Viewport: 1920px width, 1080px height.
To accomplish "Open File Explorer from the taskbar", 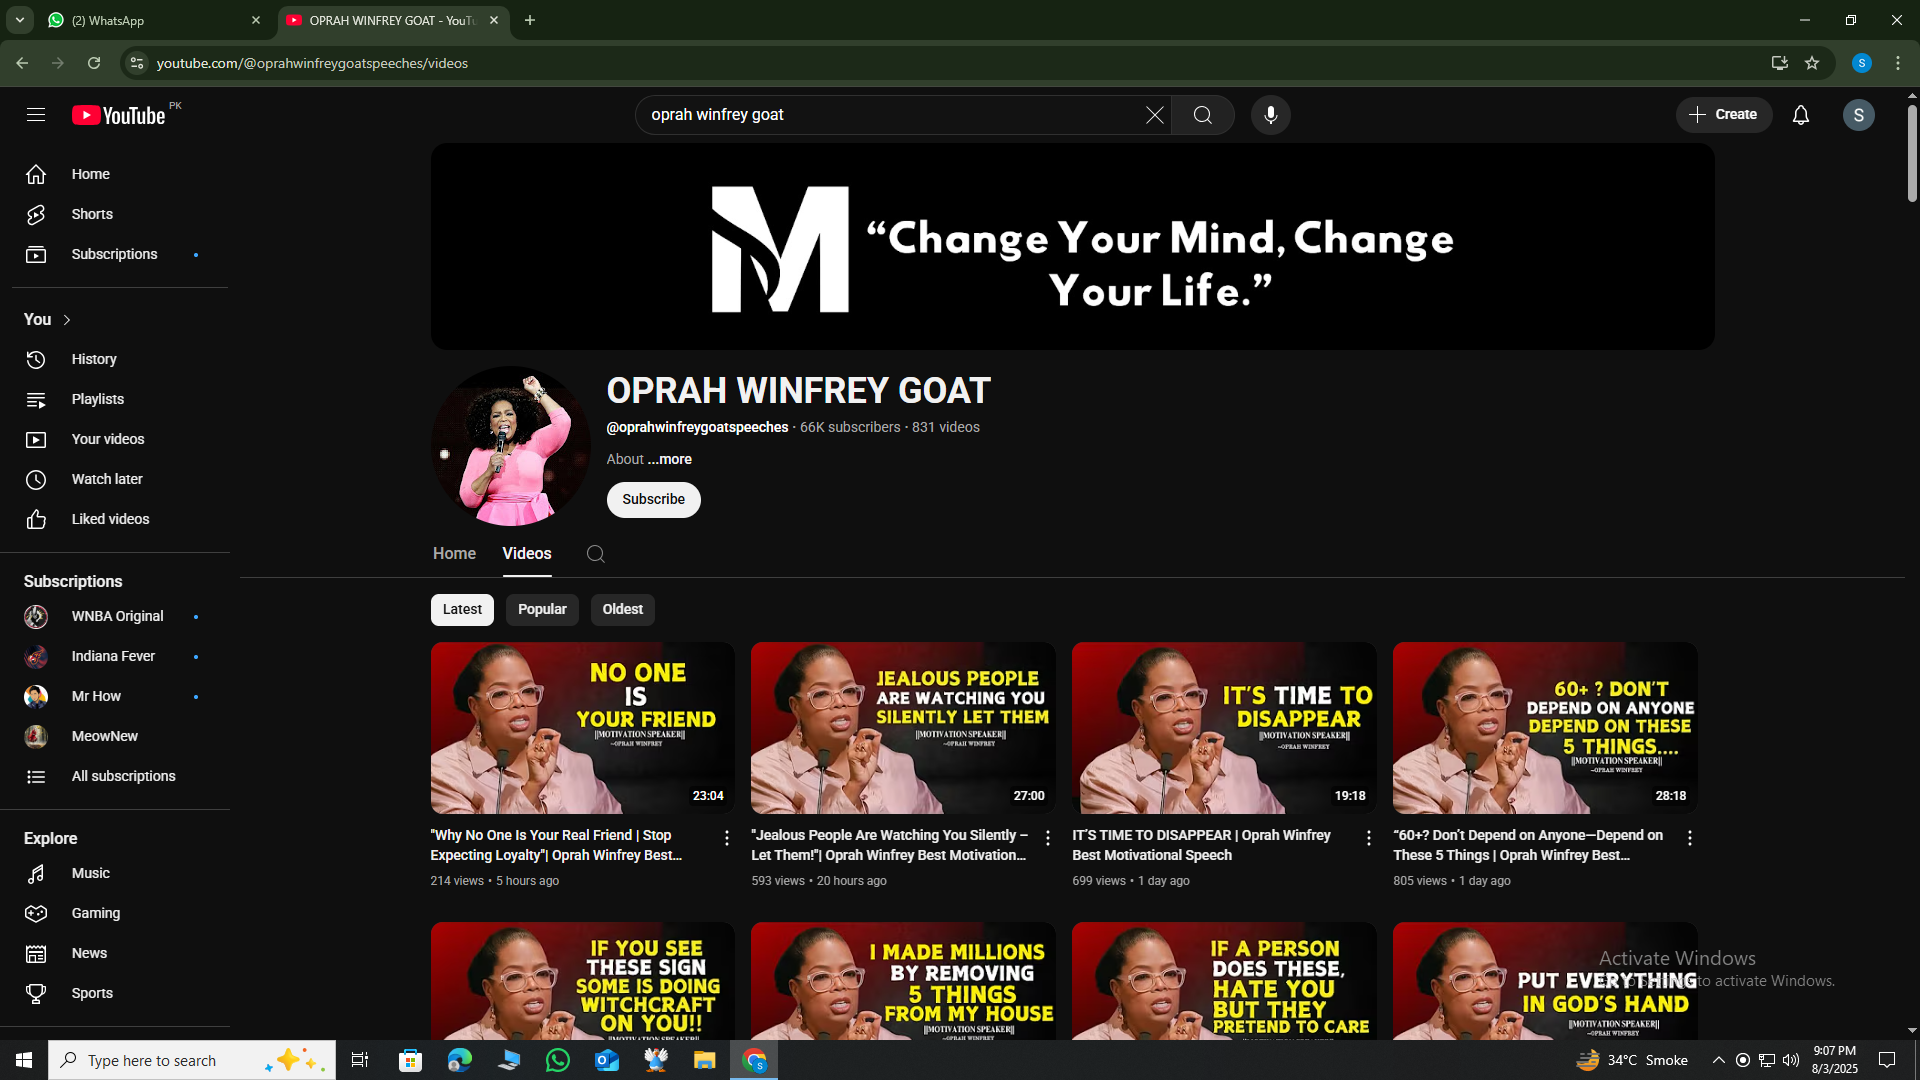I will [705, 1060].
